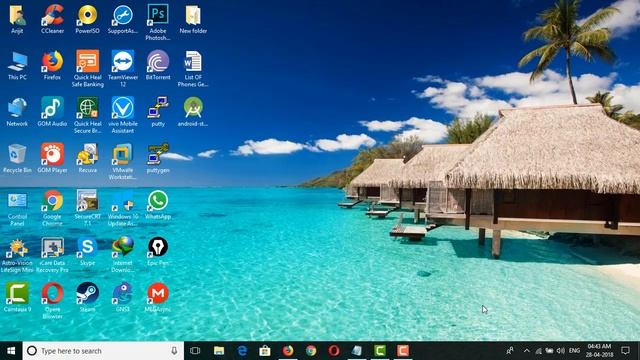The width and height of the screenshot is (640, 360).
Task: Select the Skype desktop shortcut
Action: (x=87, y=251)
